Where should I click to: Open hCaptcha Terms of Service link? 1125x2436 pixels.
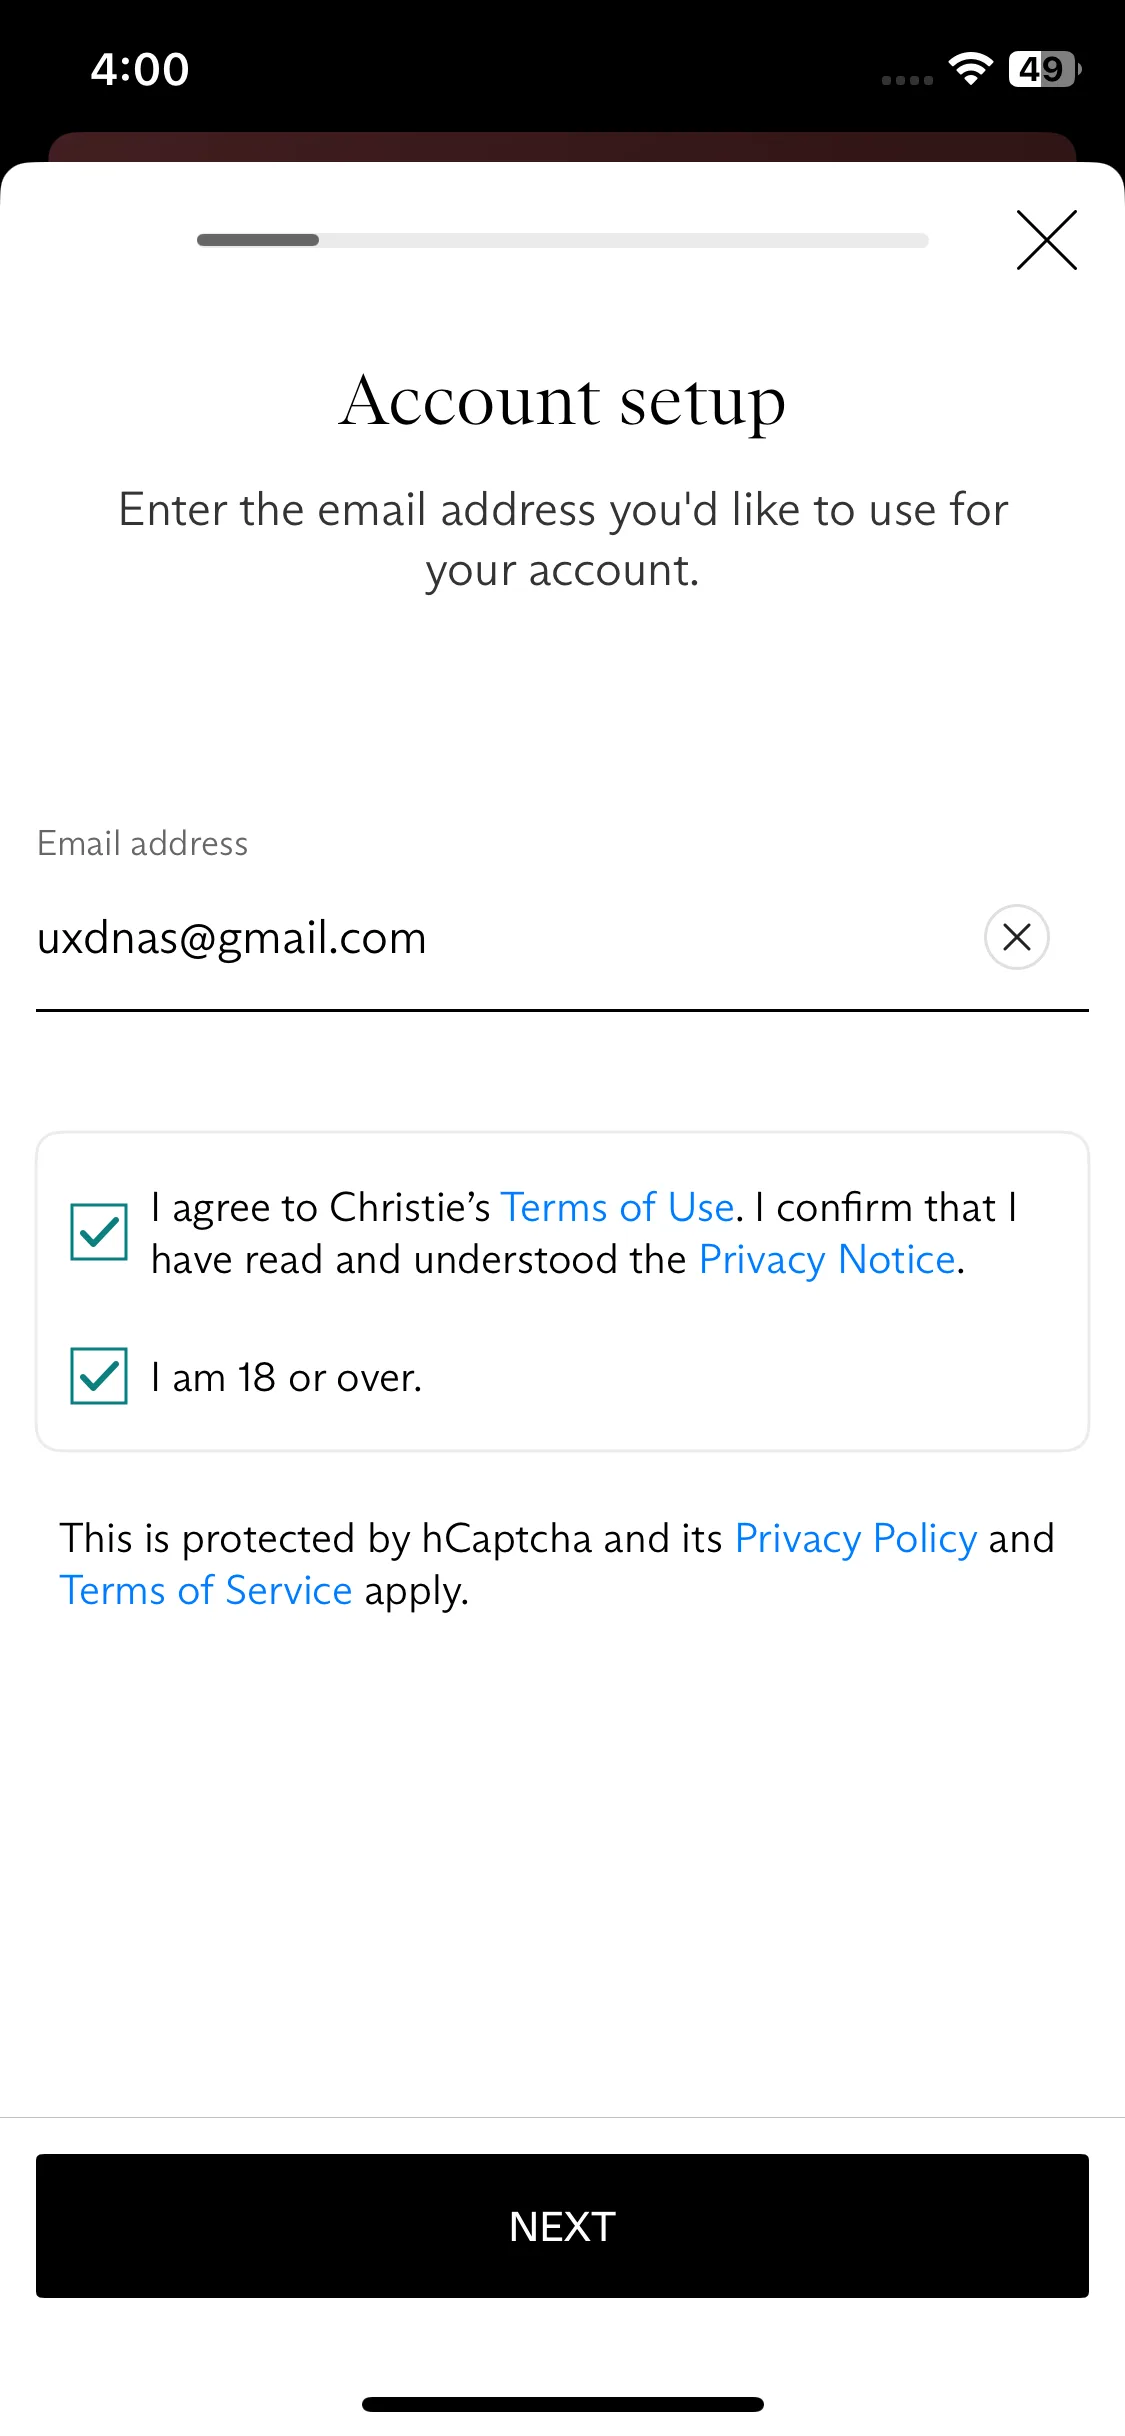[x=206, y=1590]
